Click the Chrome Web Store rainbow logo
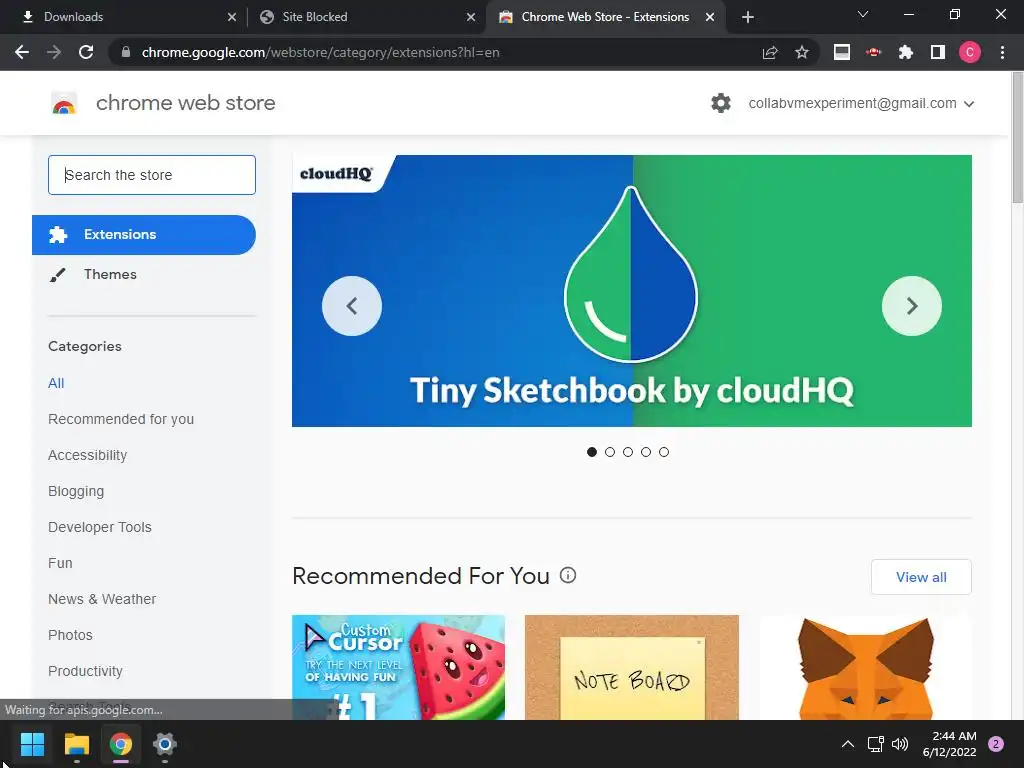The width and height of the screenshot is (1024, 768). [x=64, y=103]
